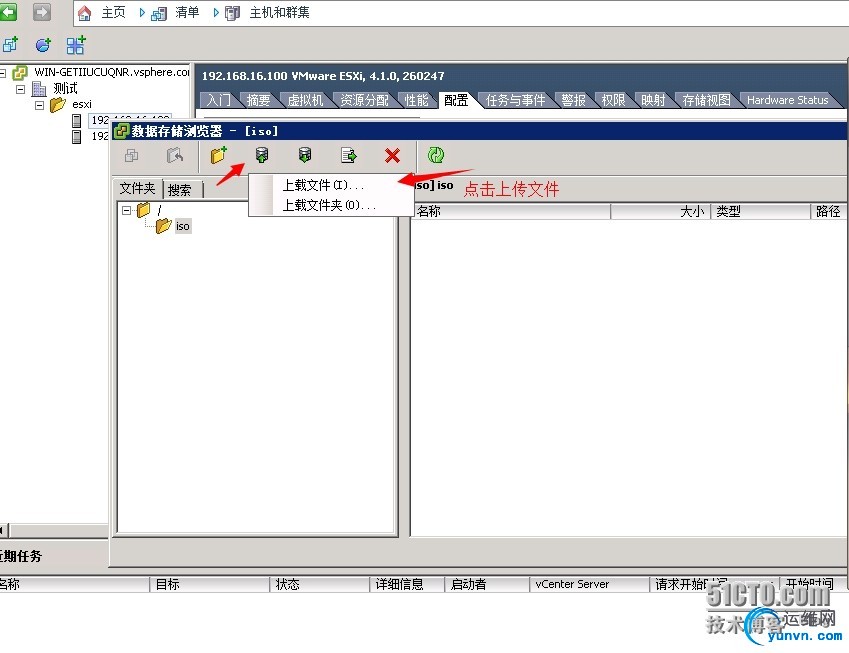The image size is (849, 653).
Task: Open the 性能 tab for the ESXi host
Action: click(x=415, y=99)
